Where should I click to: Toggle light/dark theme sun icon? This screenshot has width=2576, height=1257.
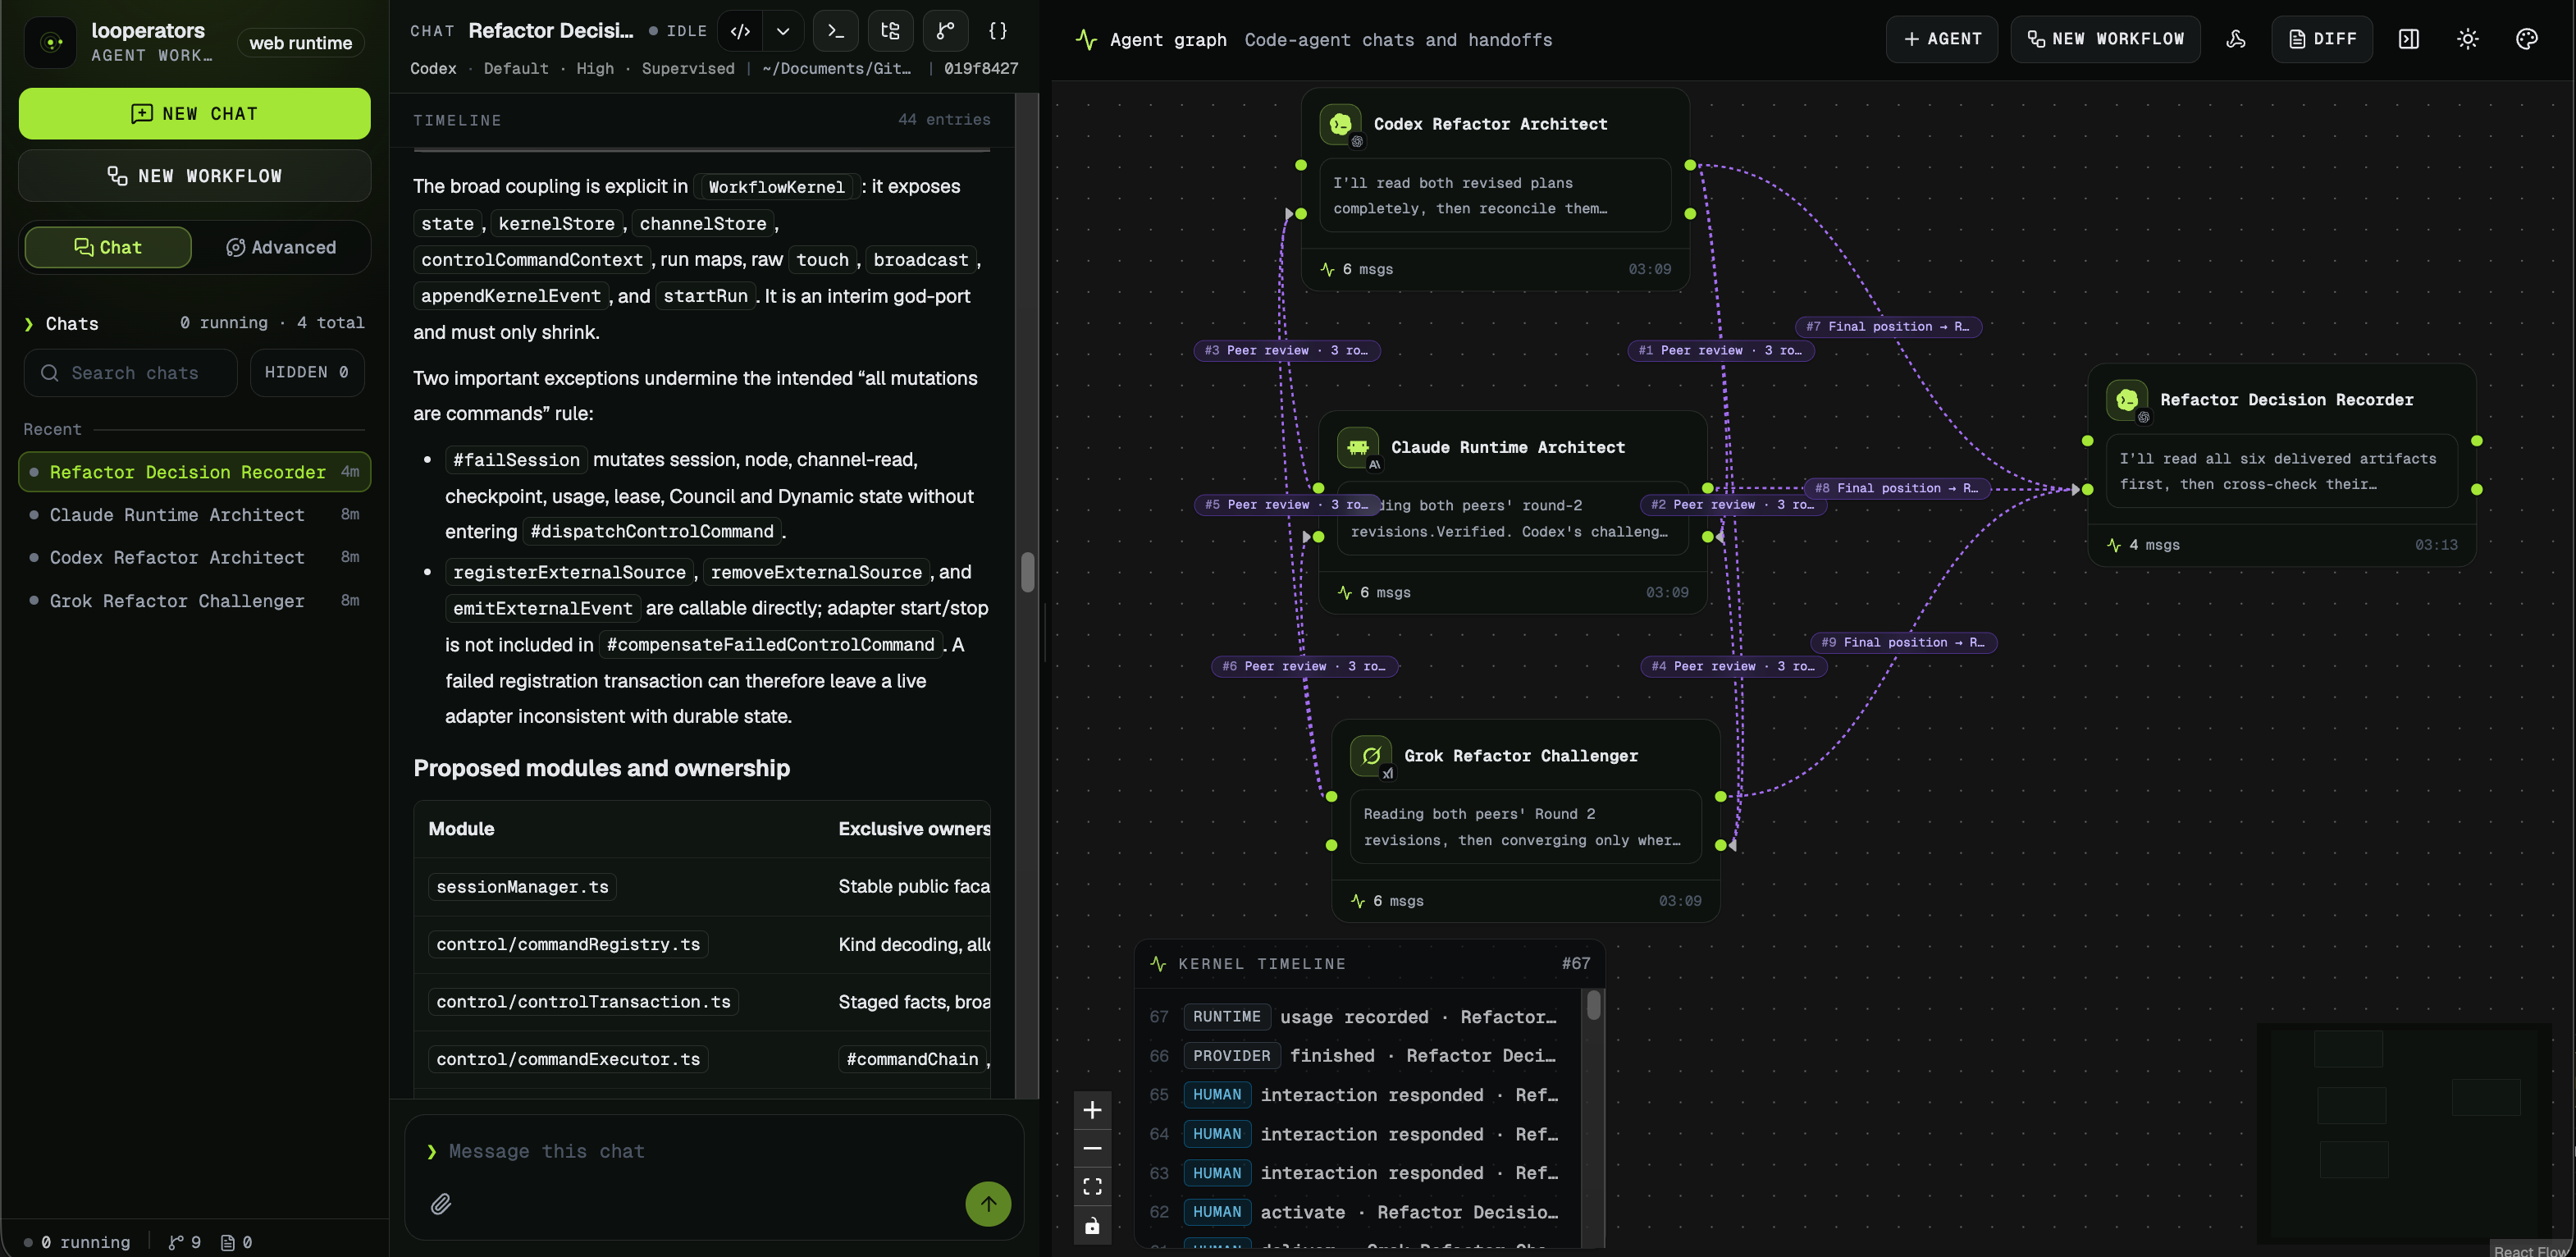(x=2468, y=39)
